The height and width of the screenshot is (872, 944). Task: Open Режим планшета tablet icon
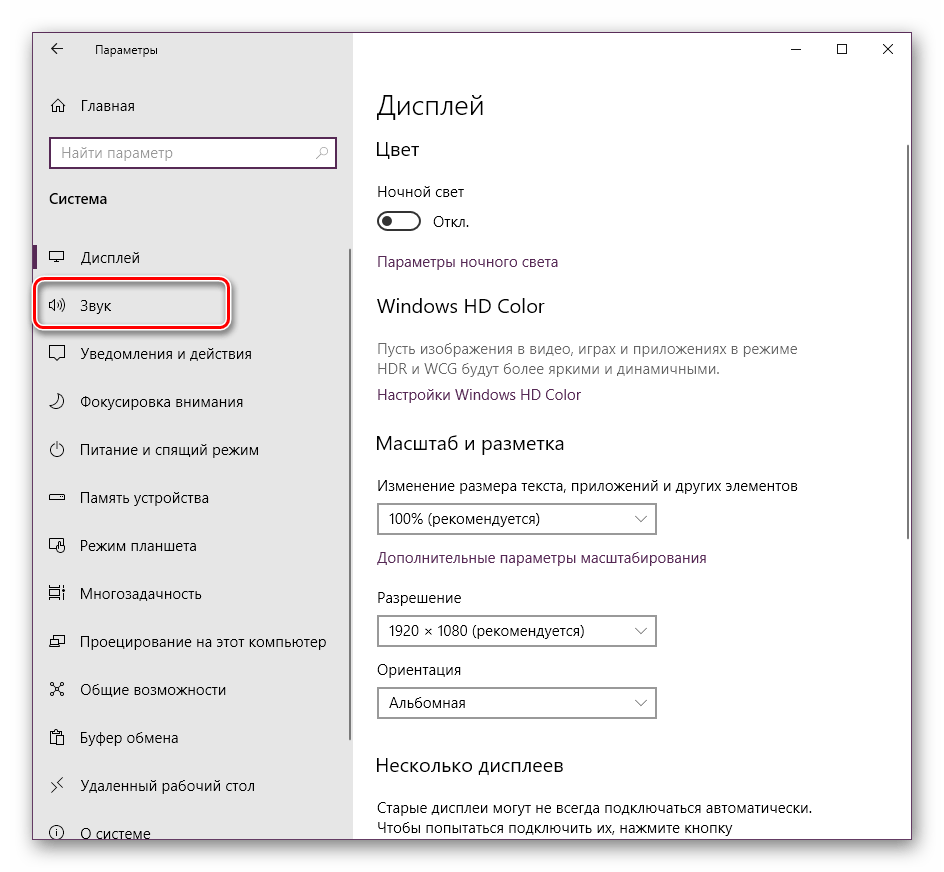(x=57, y=546)
